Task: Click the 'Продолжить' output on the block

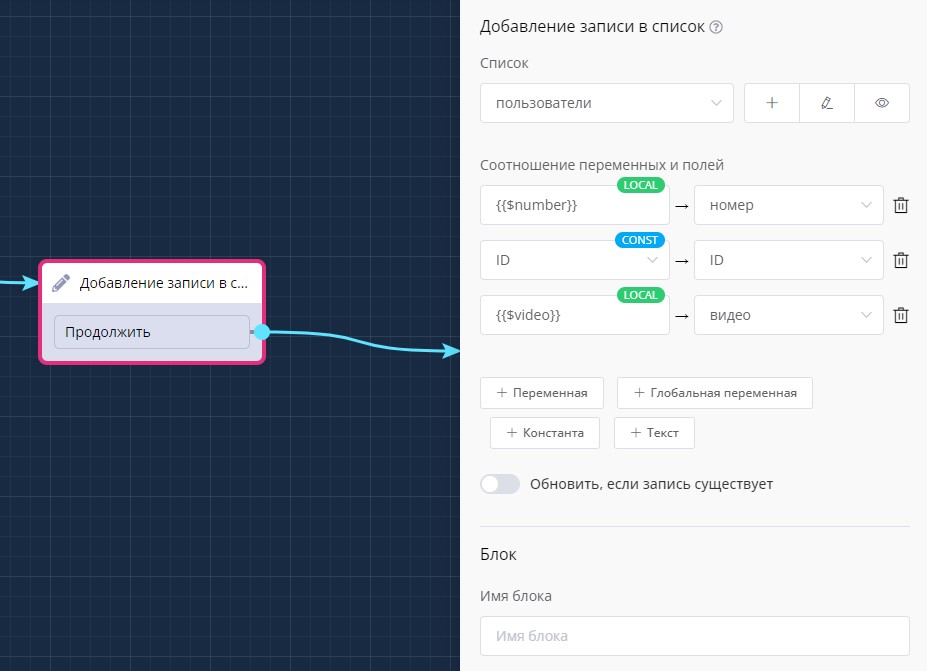Action: click(x=151, y=332)
